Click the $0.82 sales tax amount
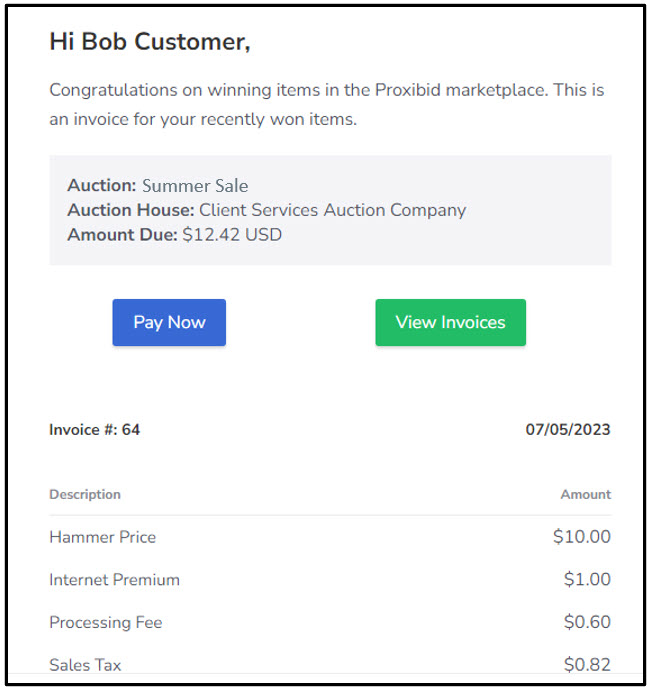The width and height of the screenshot is (647, 687). tap(587, 665)
